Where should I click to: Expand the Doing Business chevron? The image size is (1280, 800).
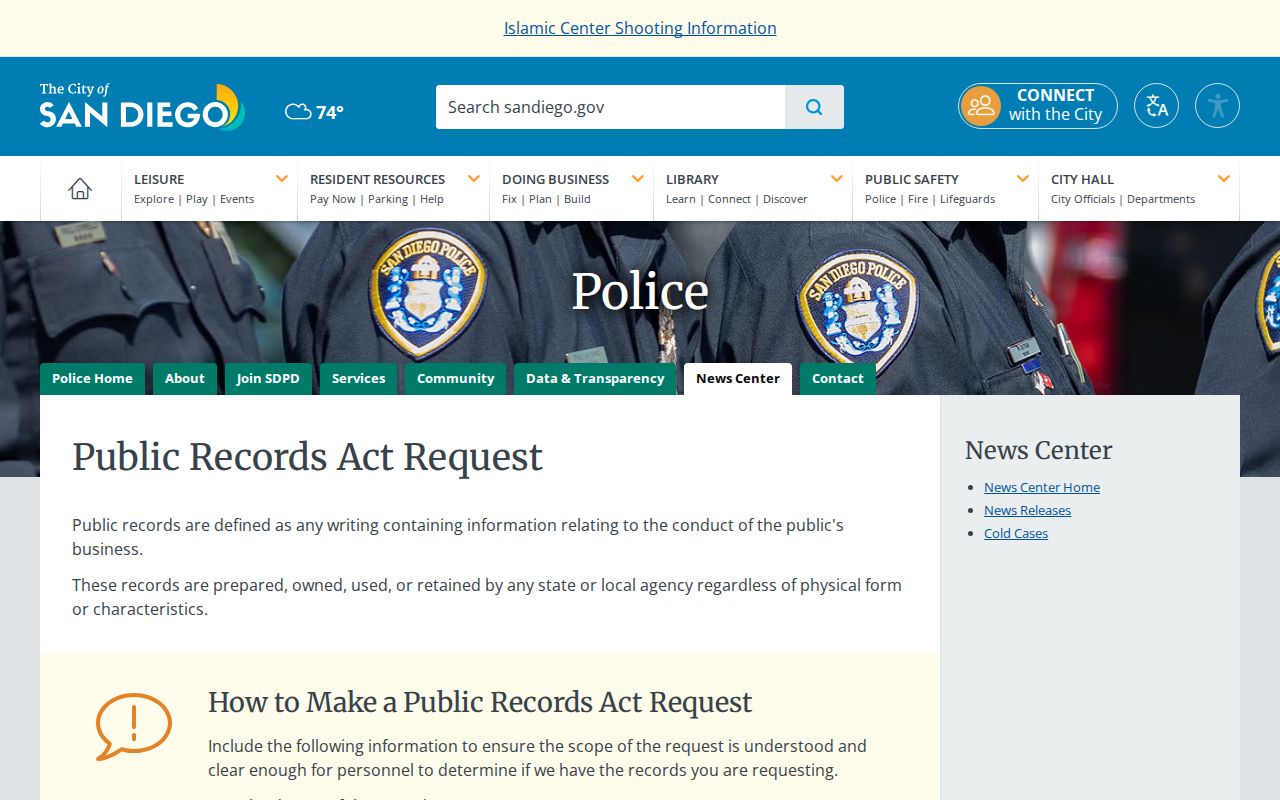[x=638, y=179]
